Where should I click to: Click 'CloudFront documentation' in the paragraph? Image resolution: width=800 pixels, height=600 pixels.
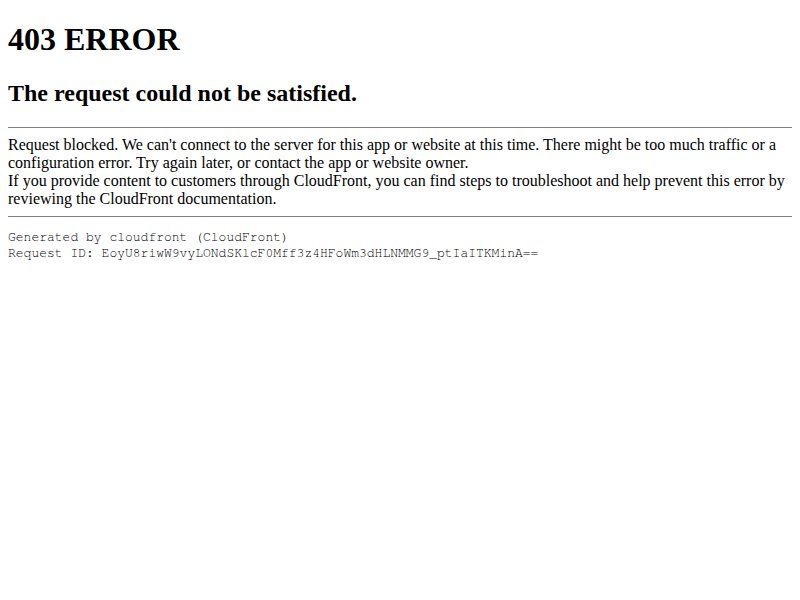point(186,199)
